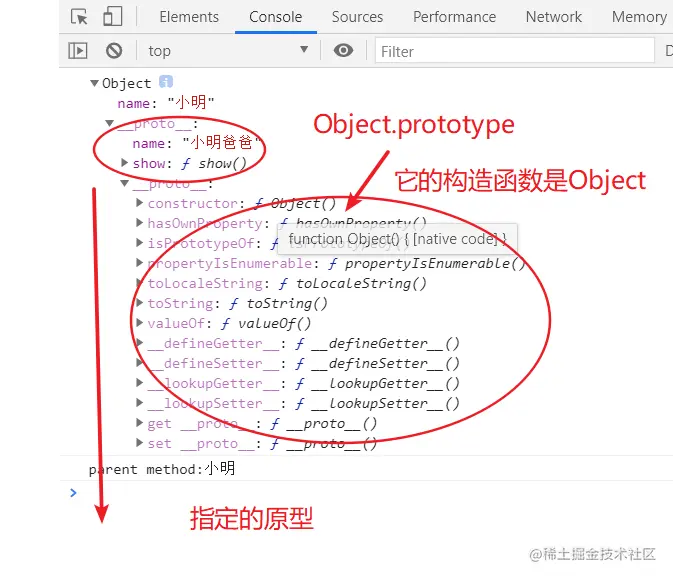The image size is (673, 579).
Task: Expand the show function entry
Action: (124, 163)
